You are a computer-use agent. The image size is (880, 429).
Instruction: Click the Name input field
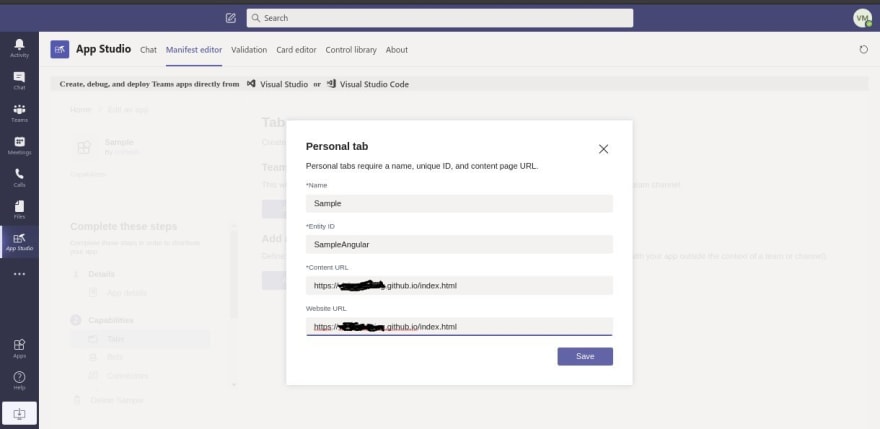[459, 203]
